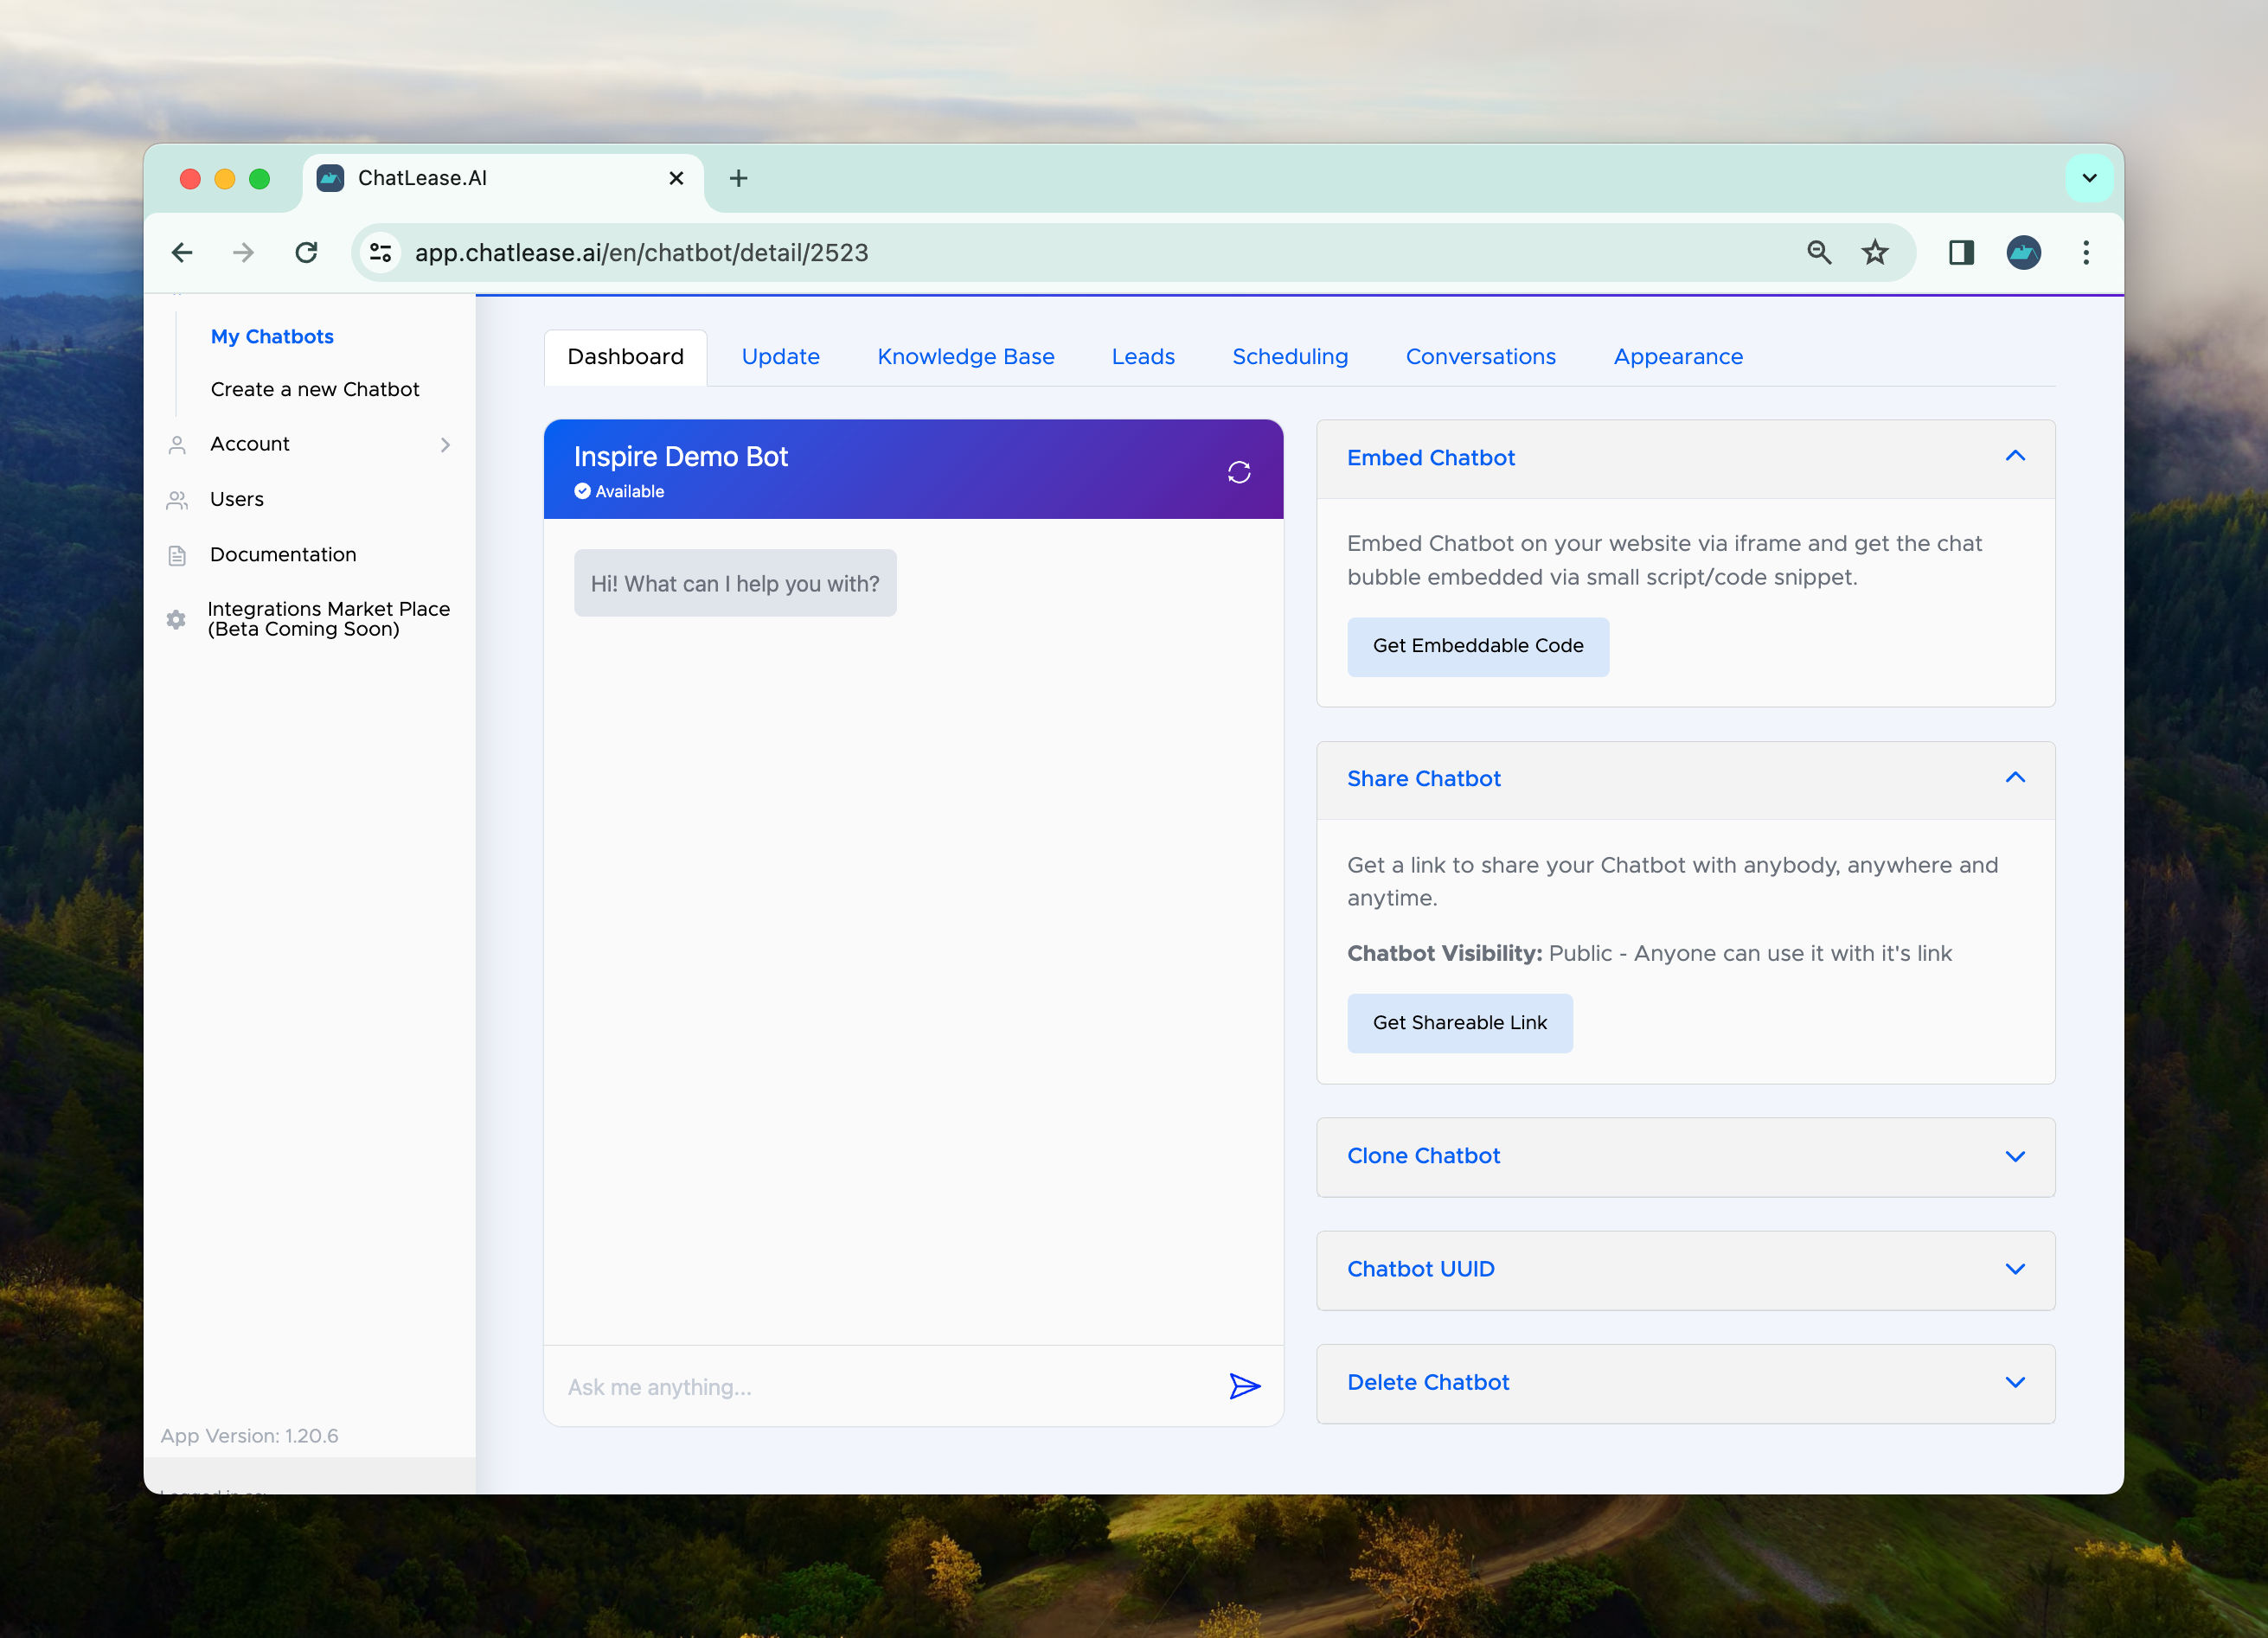Expand the Delete Chatbot section

tap(2015, 1382)
